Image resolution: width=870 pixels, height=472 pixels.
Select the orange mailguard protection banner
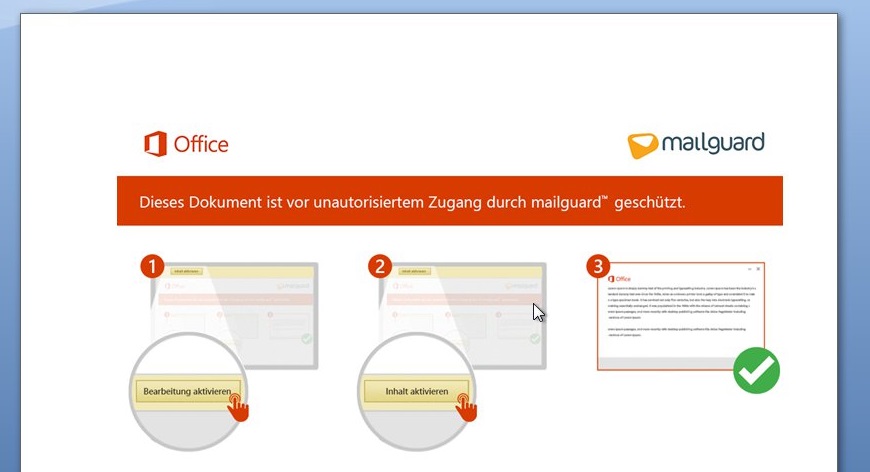coord(449,202)
